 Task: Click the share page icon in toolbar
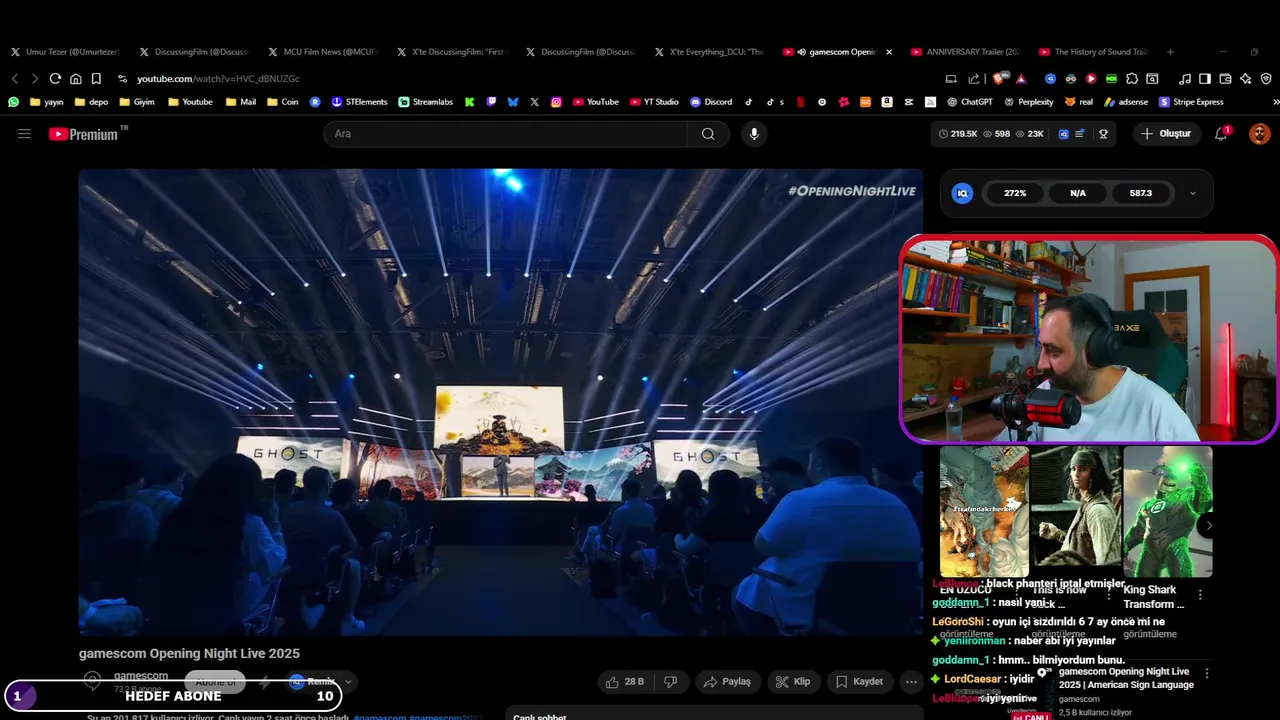click(x=974, y=79)
